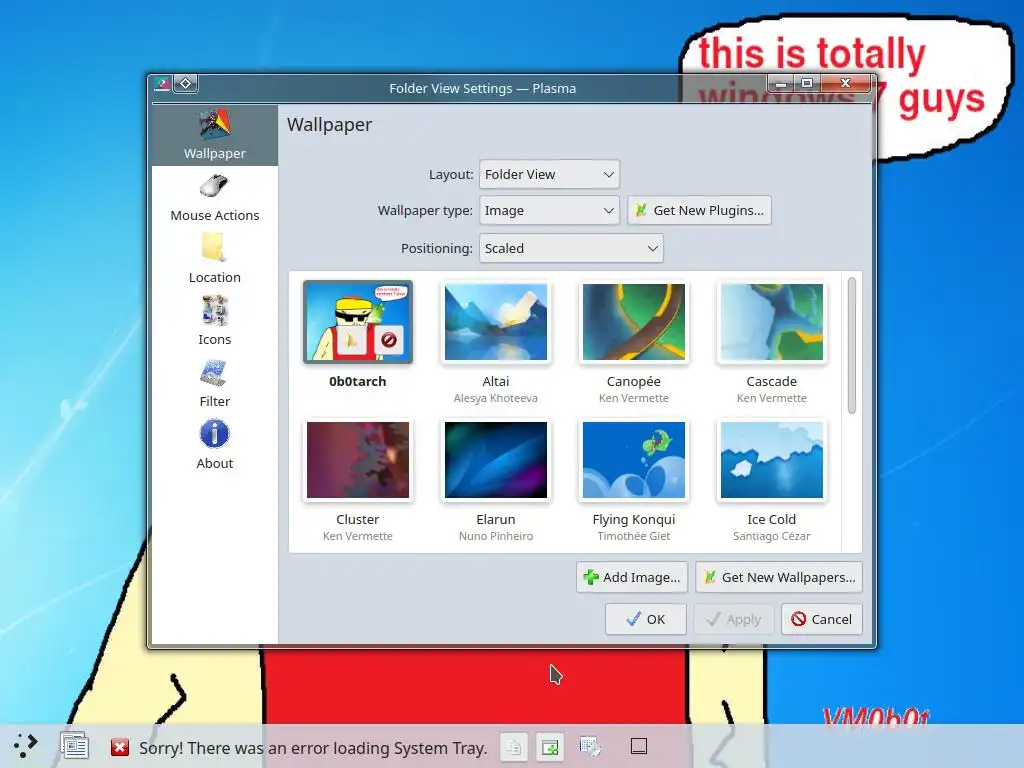Pick the Cascade wallpaper thumbnail
The image size is (1024, 768).
pyautogui.click(x=771, y=322)
